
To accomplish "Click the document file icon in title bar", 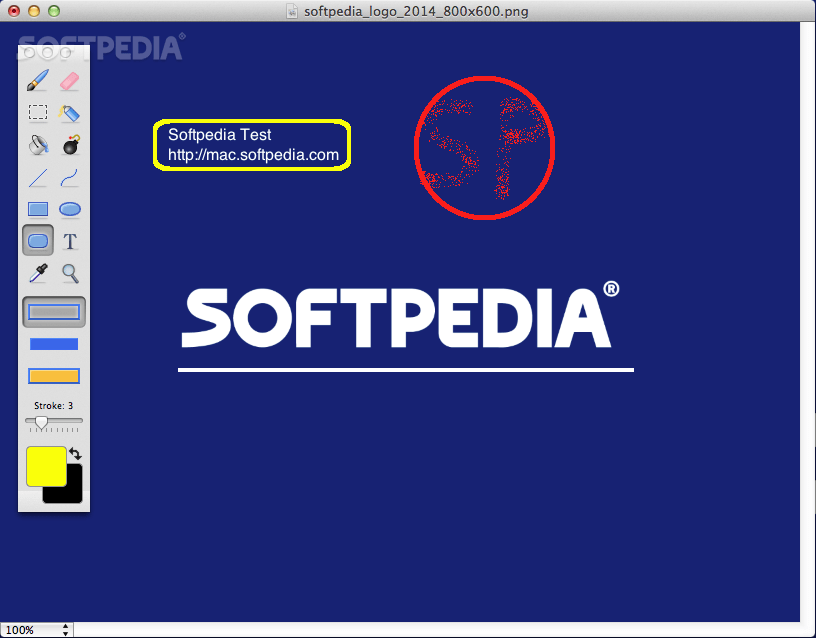I will point(293,11).
